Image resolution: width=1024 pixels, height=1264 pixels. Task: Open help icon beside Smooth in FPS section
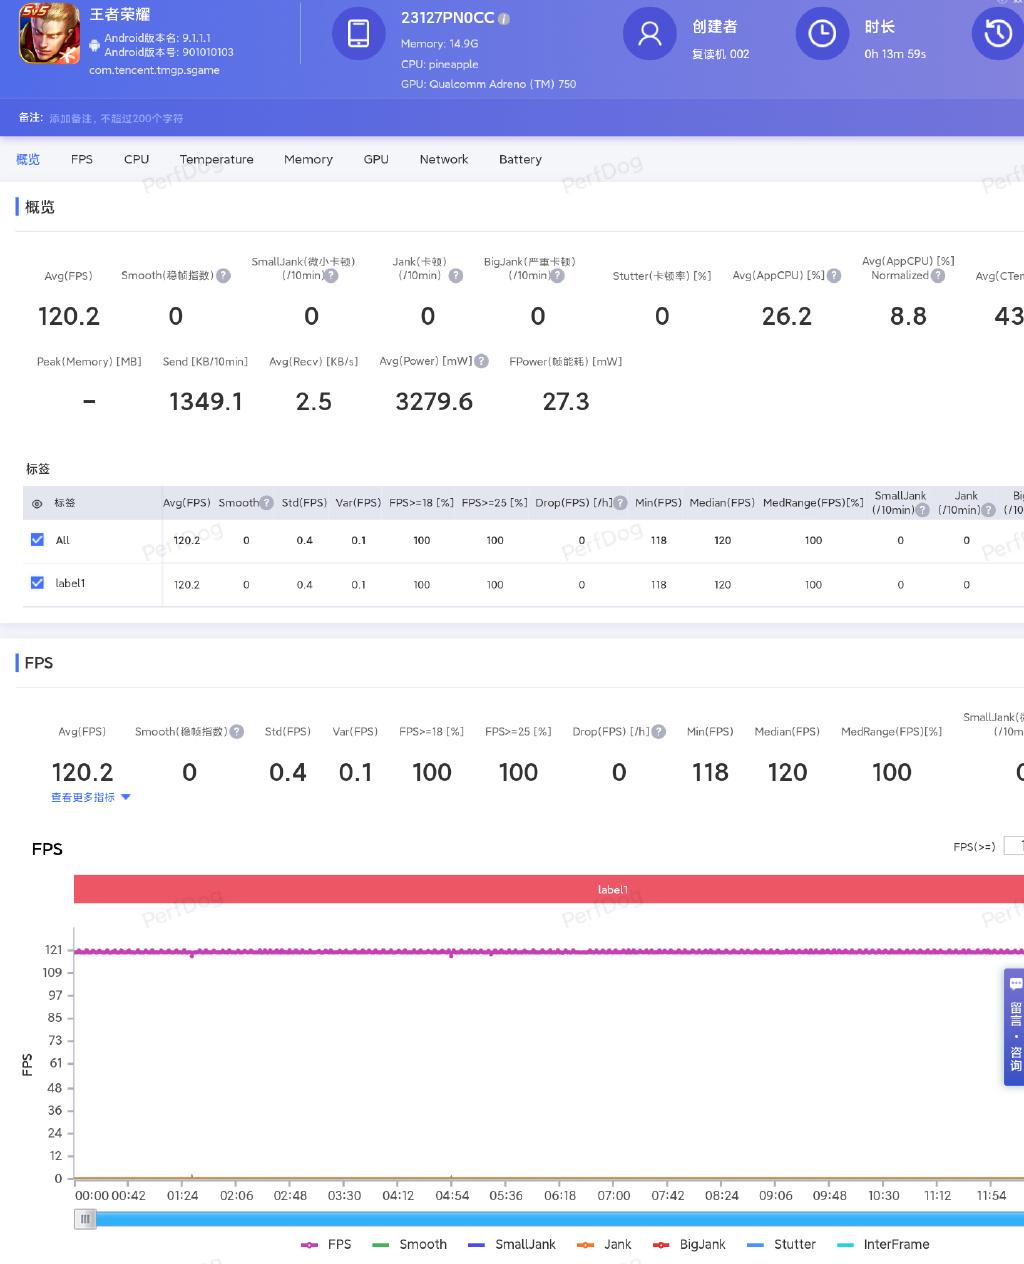click(x=237, y=731)
